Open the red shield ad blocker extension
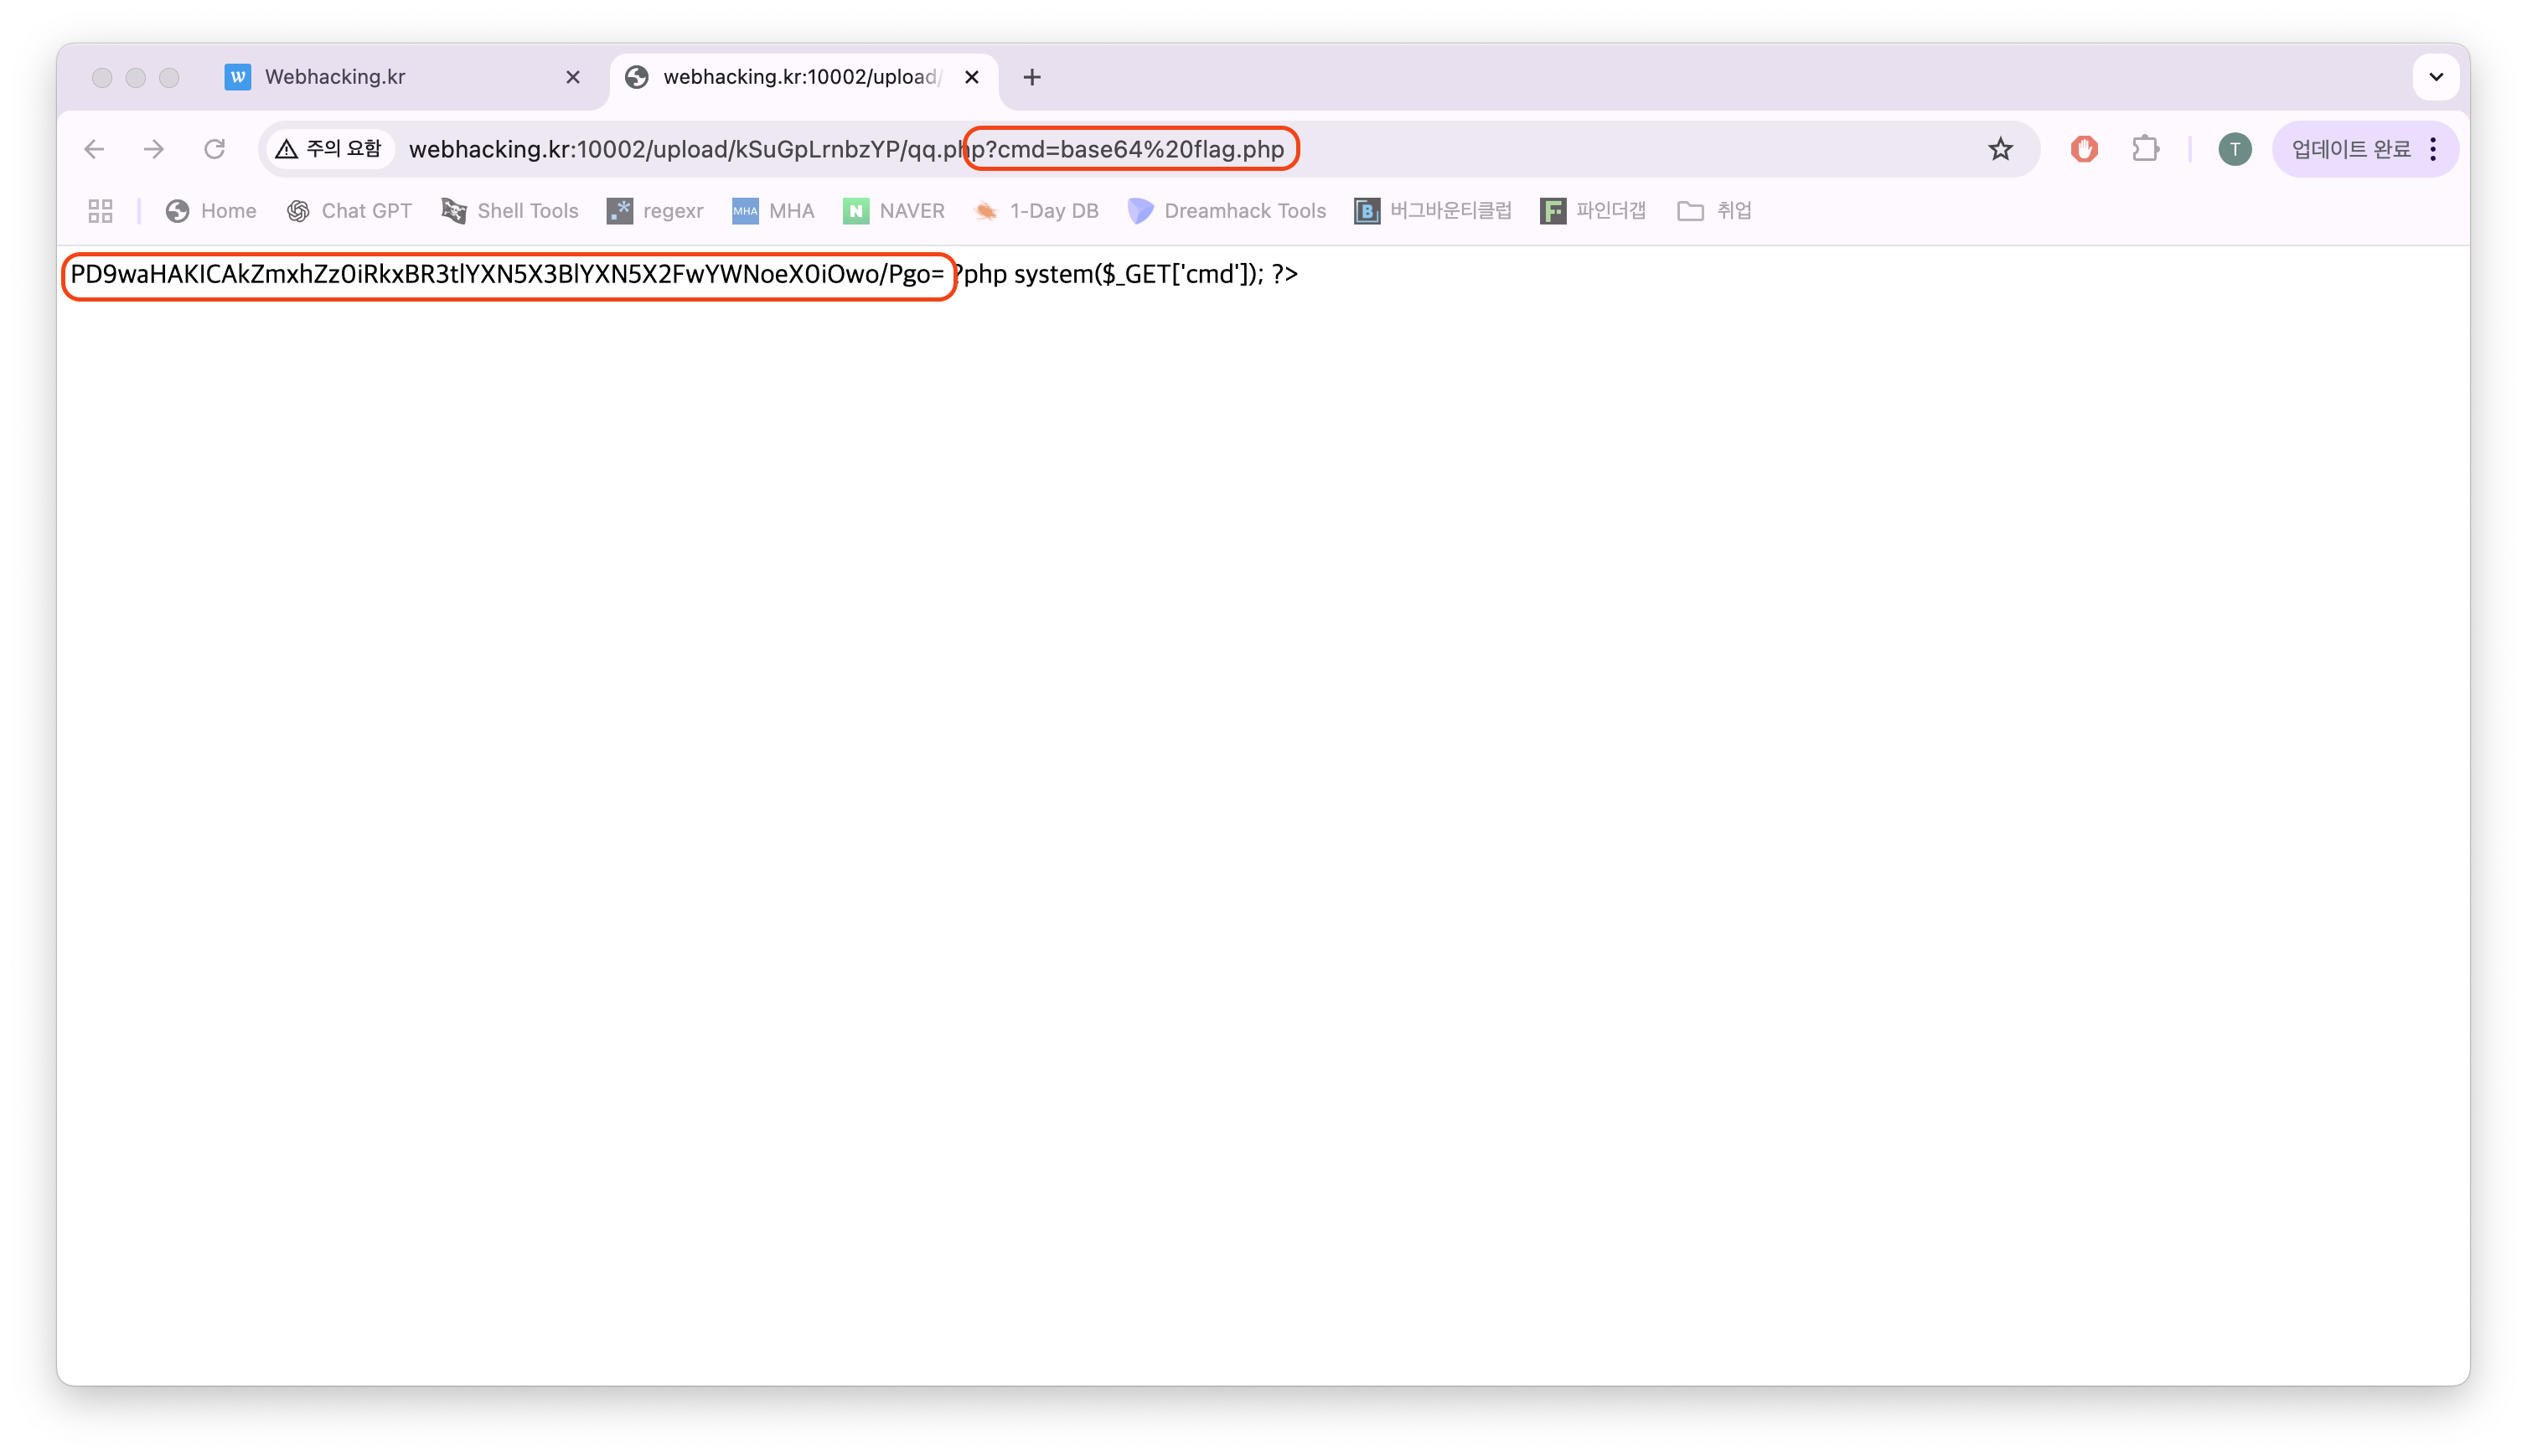Screen dimensions: 2527x1456 [x=2084, y=149]
